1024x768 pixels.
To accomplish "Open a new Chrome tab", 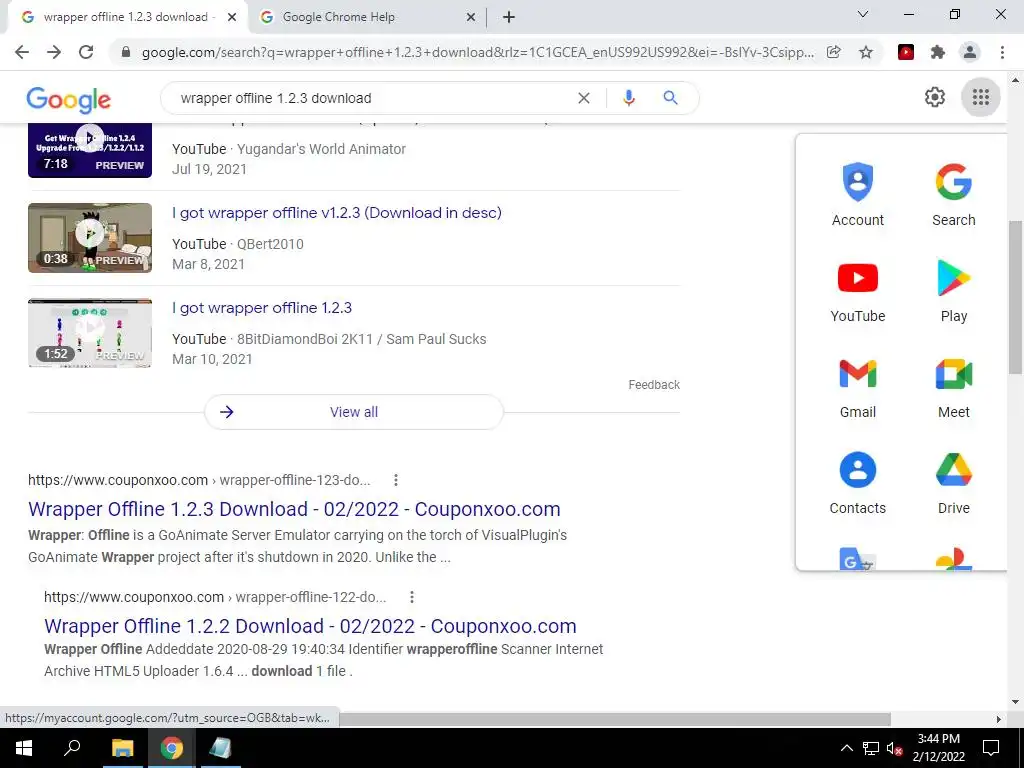I will point(509,17).
